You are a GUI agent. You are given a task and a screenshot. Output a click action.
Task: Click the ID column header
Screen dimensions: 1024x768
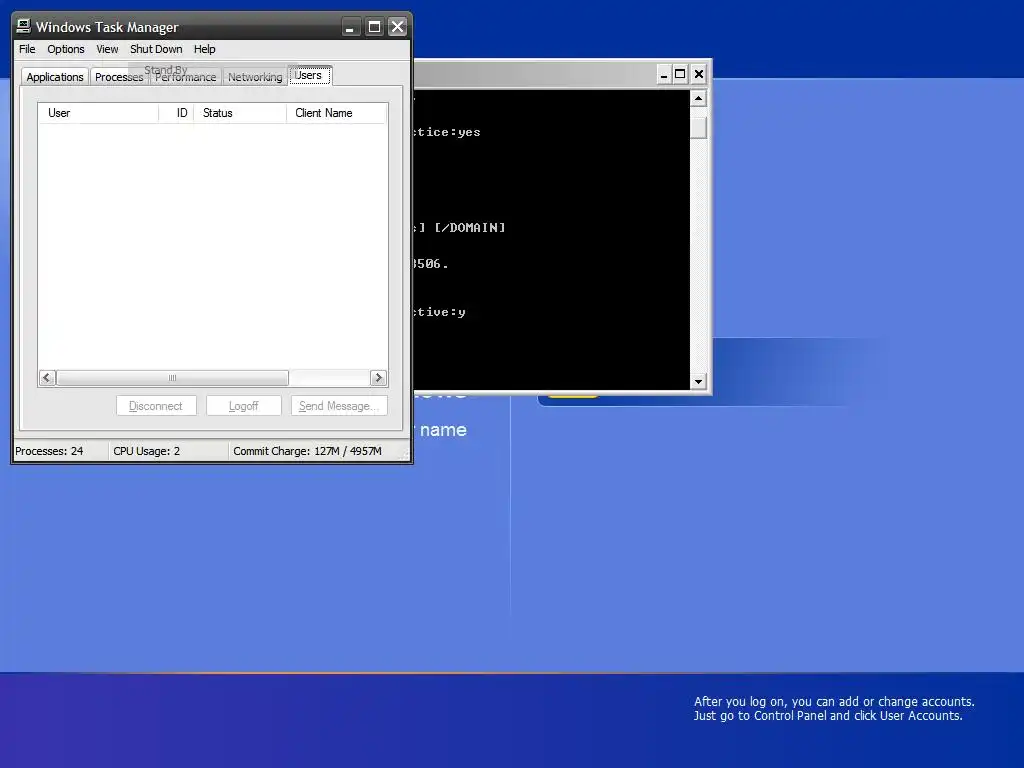click(x=176, y=113)
